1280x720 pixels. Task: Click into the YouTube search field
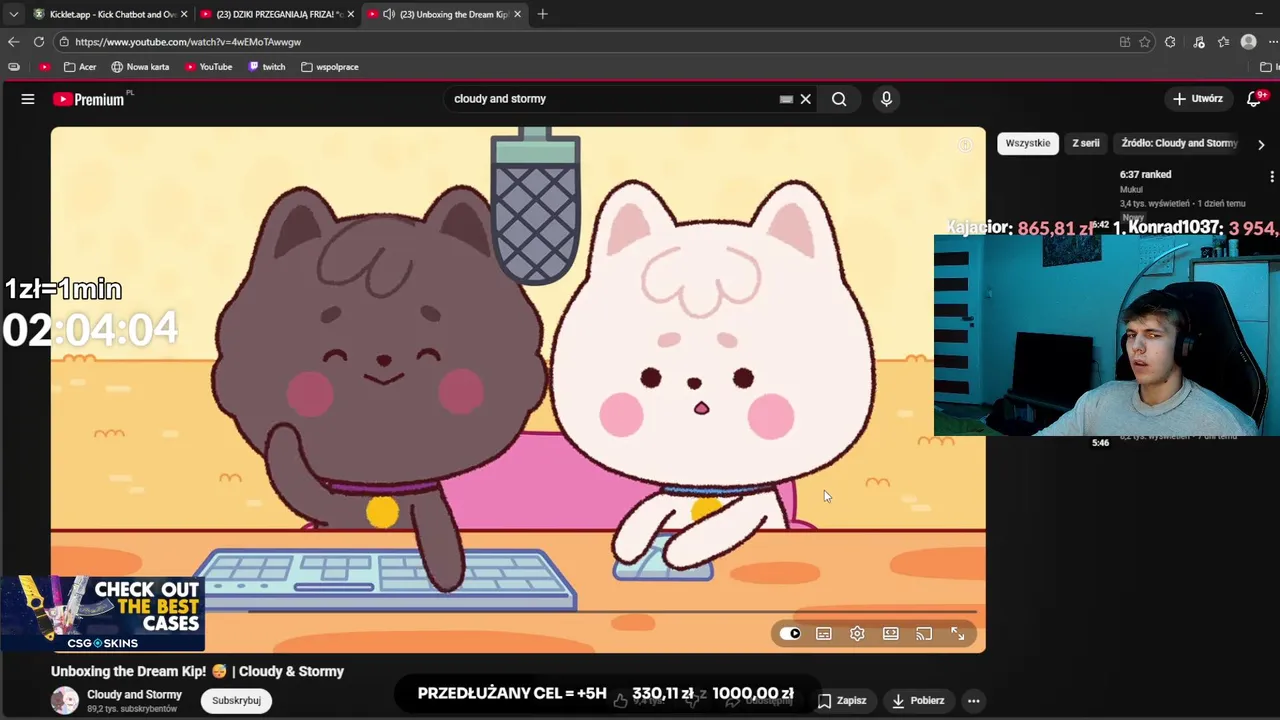610,99
